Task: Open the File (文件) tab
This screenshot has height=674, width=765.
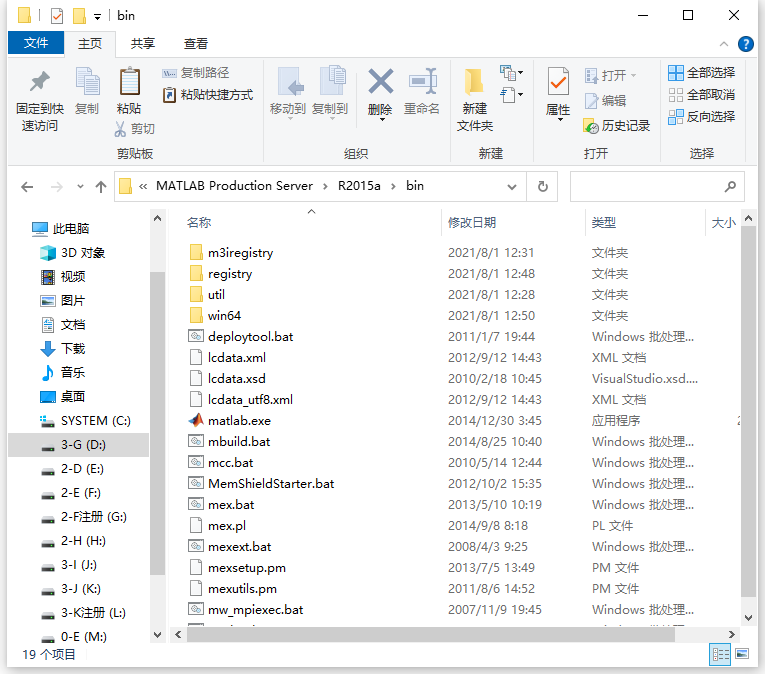Action: pyautogui.click(x=36, y=43)
